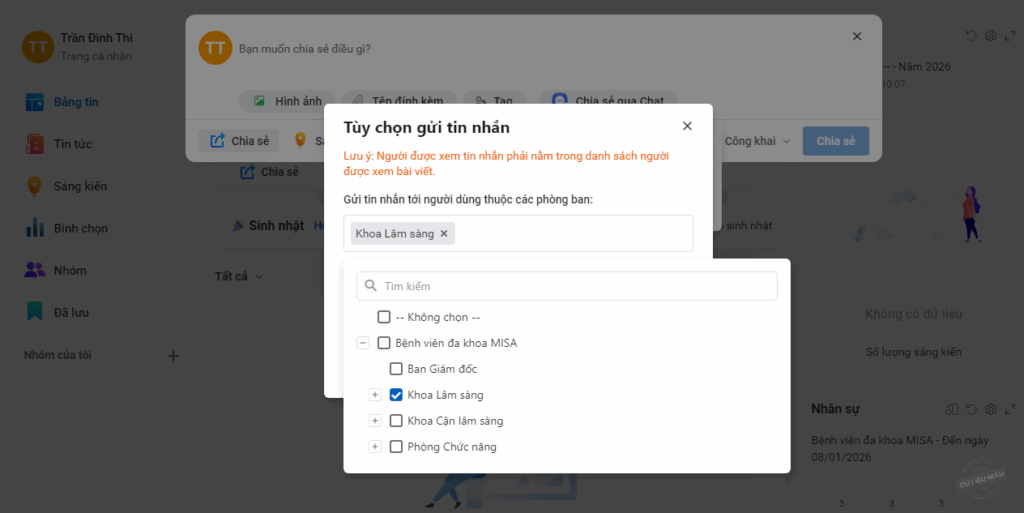The height and width of the screenshot is (513, 1024).
Task: Close the Tùy chọn gửi tin nhắn dialog
Action: (687, 126)
